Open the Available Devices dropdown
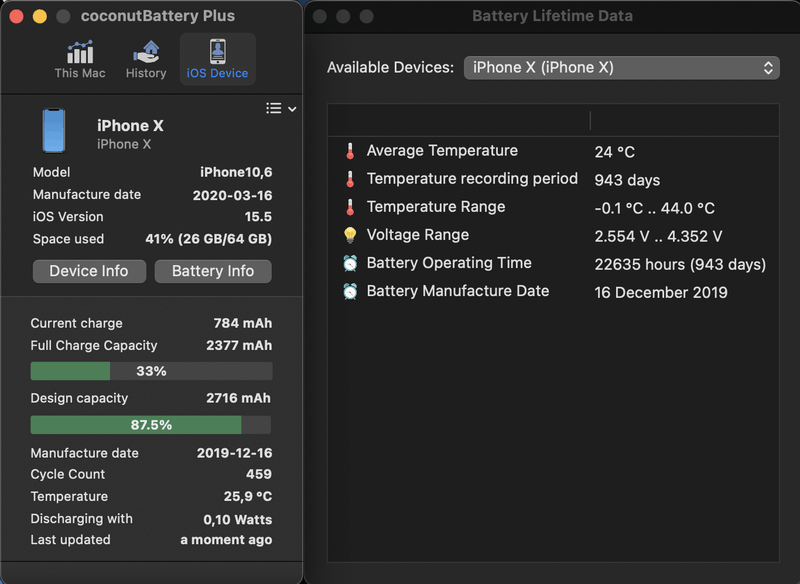This screenshot has width=800, height=584. tap(621, 68)
